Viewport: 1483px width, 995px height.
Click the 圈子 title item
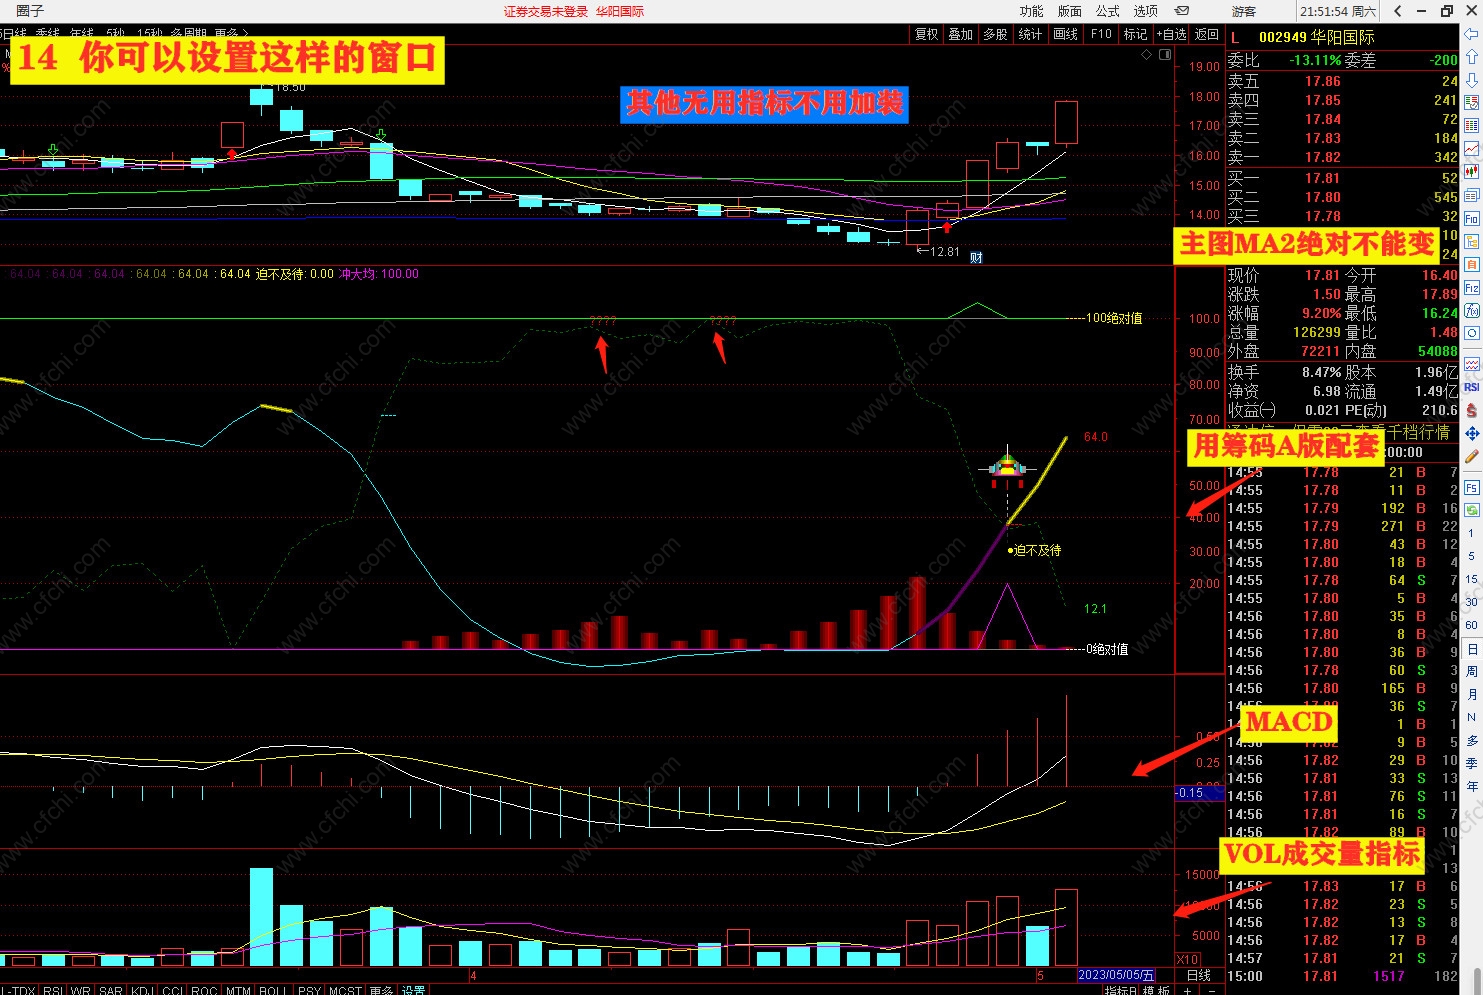(30, 11)
